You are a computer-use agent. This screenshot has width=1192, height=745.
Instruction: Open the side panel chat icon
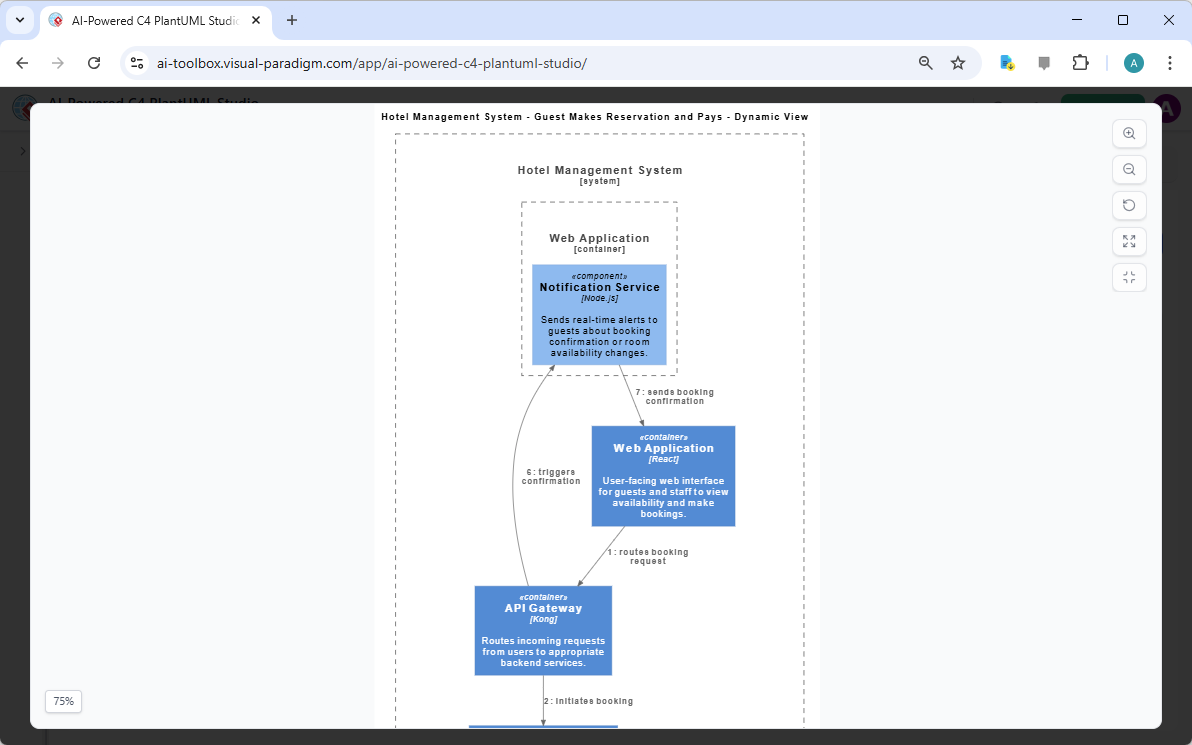1043,62
